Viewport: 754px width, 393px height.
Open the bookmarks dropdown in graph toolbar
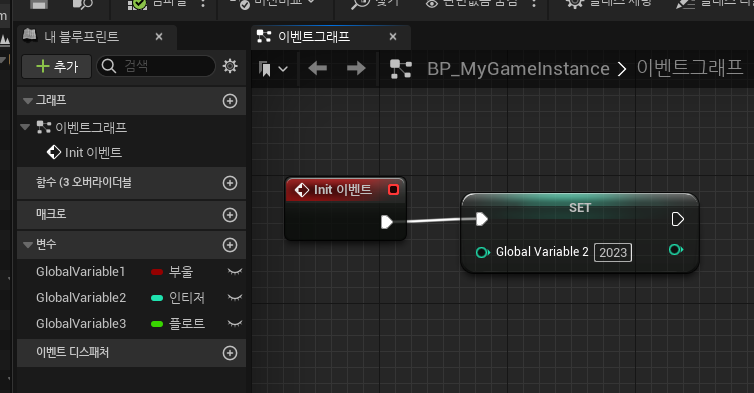[273, 69]
